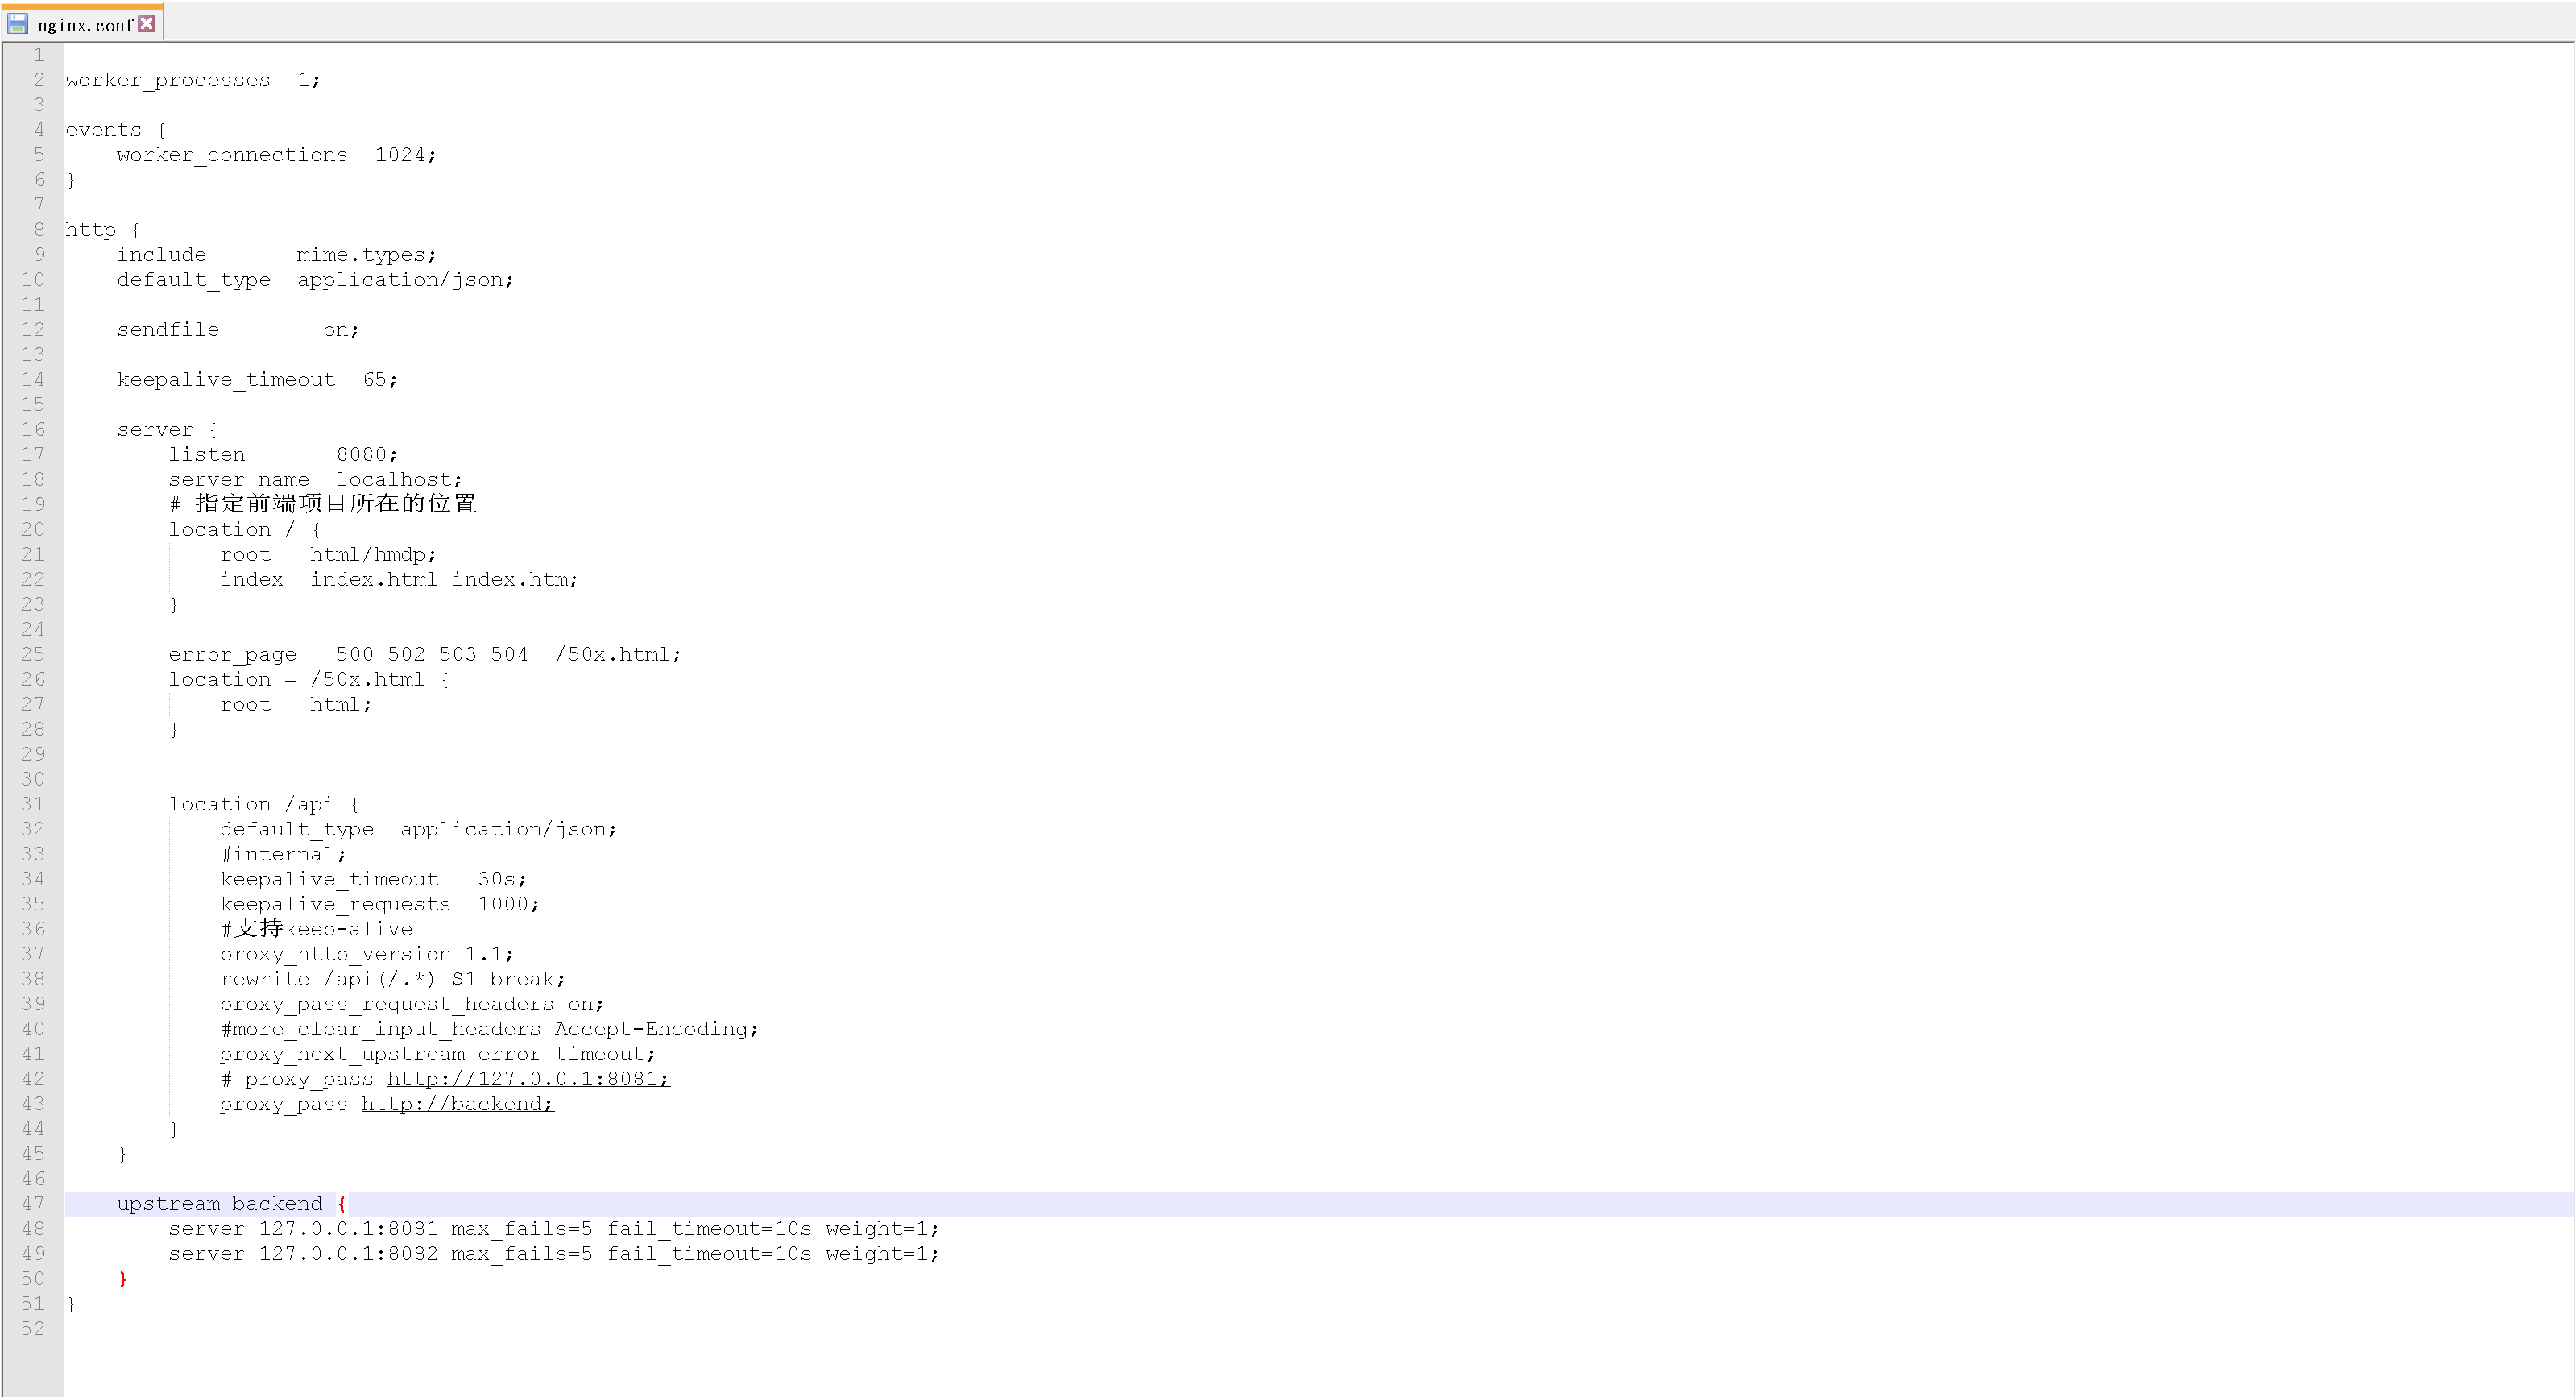Screen dimensions: 2576x1397
Task: Click the Chinese comment about frontend project location
Action: pyautogui.click(x=334, y=504)
